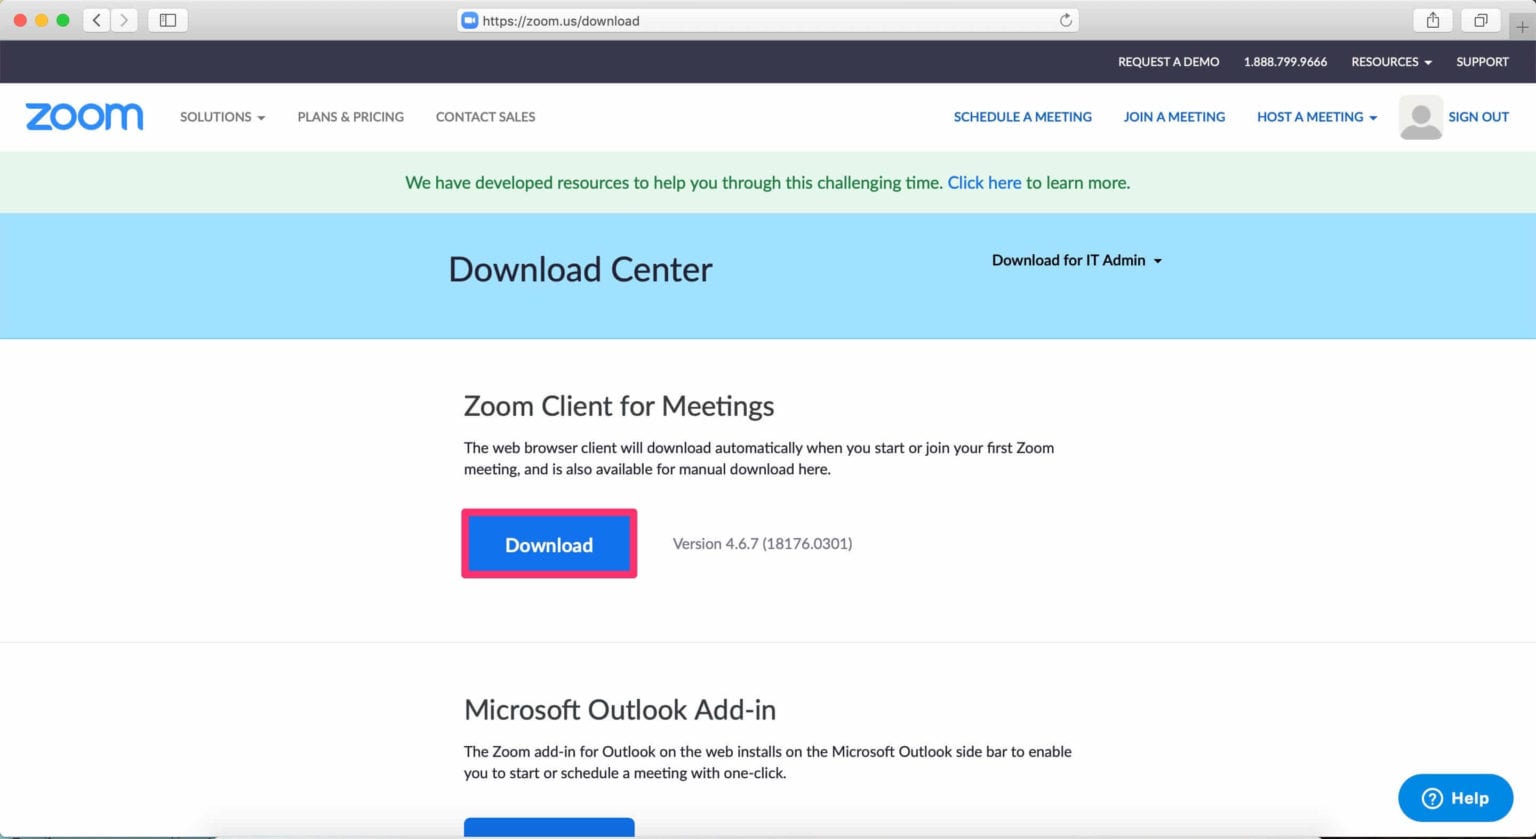The height and width of the screenshot is (839, 1536).
Task: Toggle the Safari sidebar icon
Action: (168, 20)
